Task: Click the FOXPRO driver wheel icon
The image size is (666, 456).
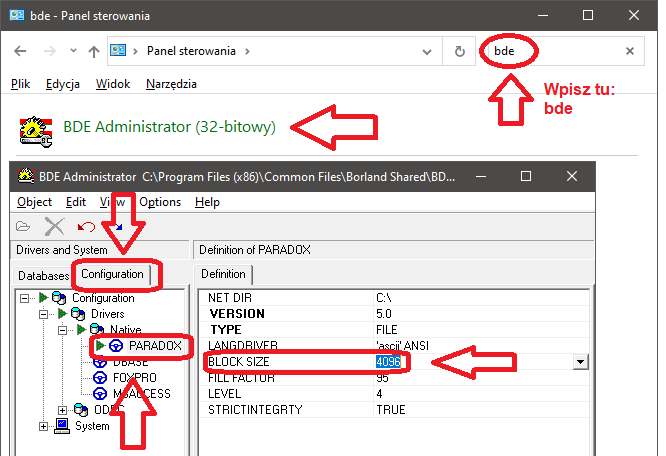Action: 100,378
